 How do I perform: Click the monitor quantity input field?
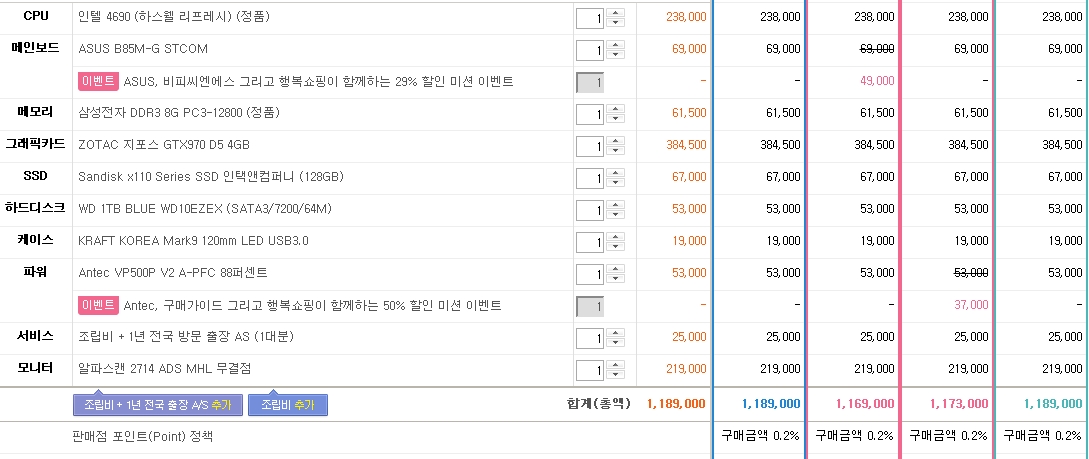pyautogui.click(x=590, y=370)
